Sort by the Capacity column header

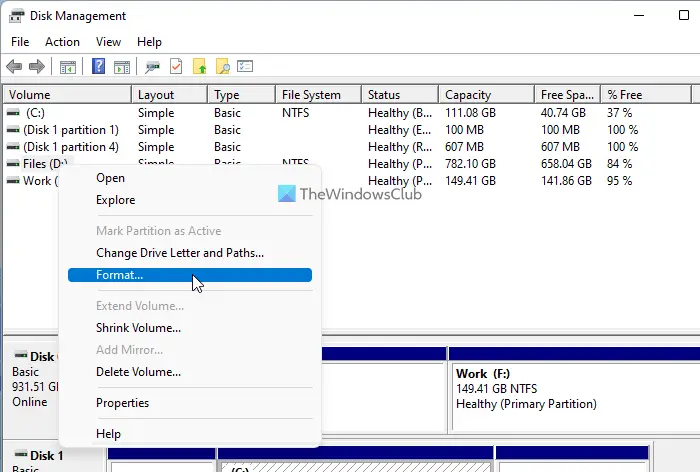[x=486, y=95]
